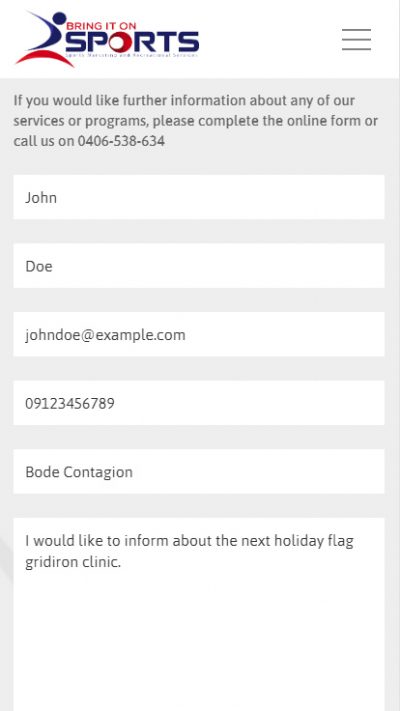This screenshot has height=711, width=400.
Task: Click the message text about gridiron clinic
Action: [x=189, y=551]
